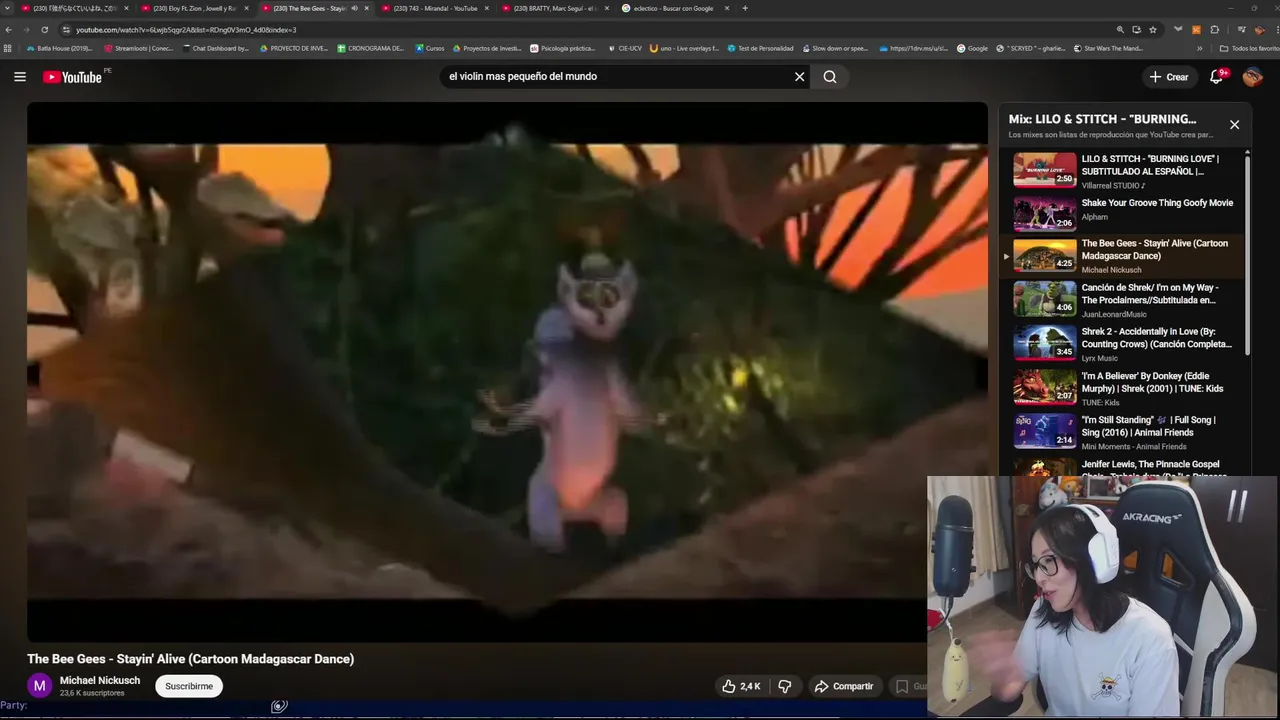The width and height of the screenshot is (1280, 720).
Task: Play LILO & STITCH Burning Love thumbnail
Action: point(1045,169)
